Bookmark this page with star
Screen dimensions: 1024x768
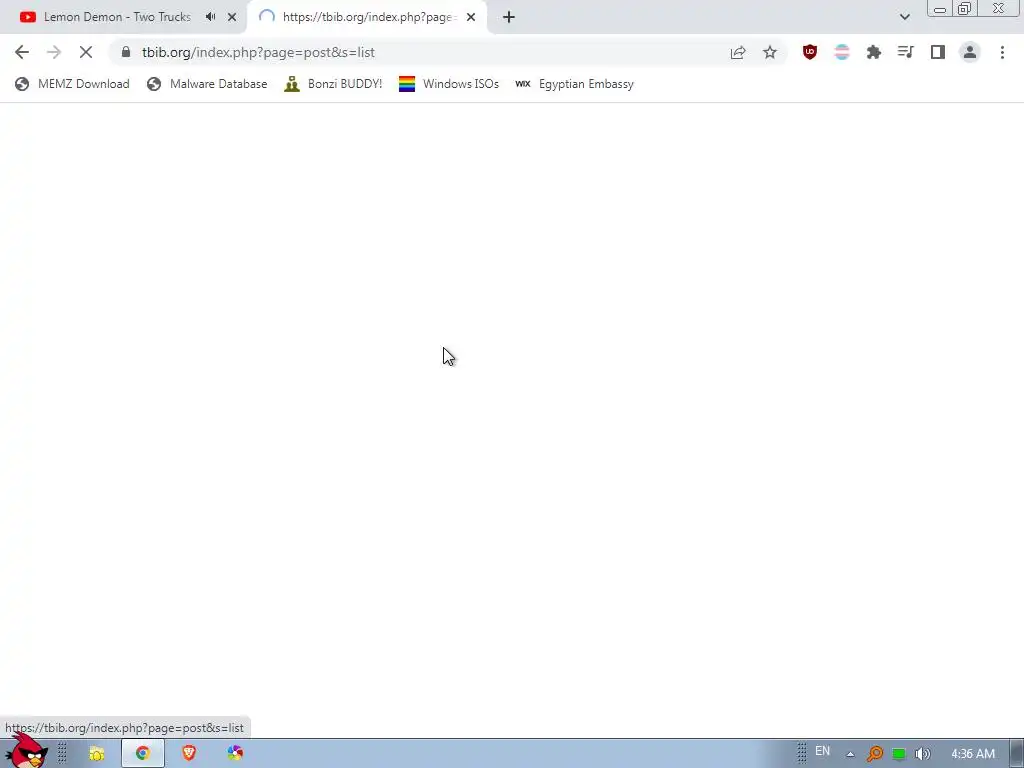click(x=770, y=52)
